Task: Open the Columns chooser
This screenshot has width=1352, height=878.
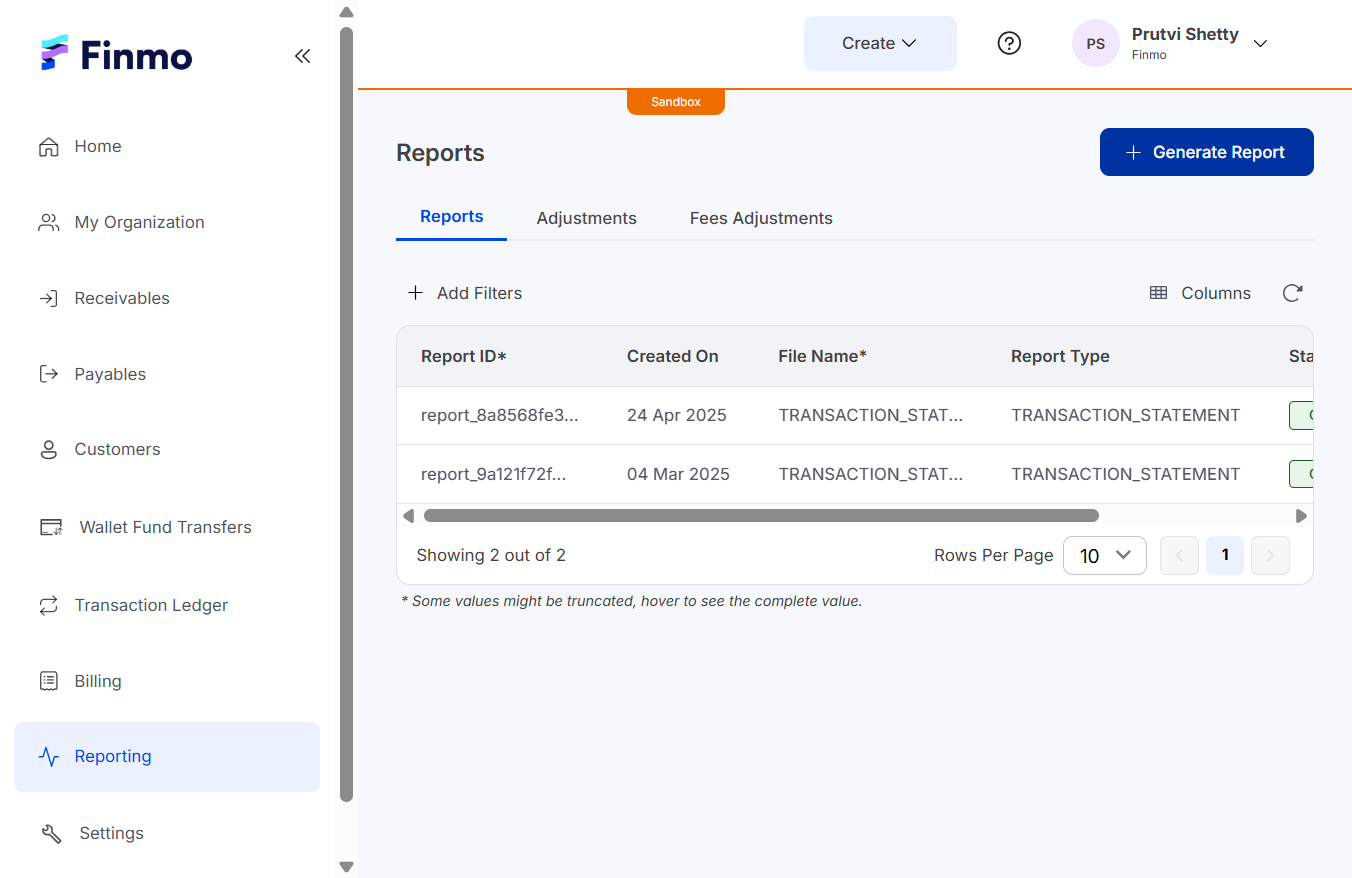Action: [x=1200, y=293]
